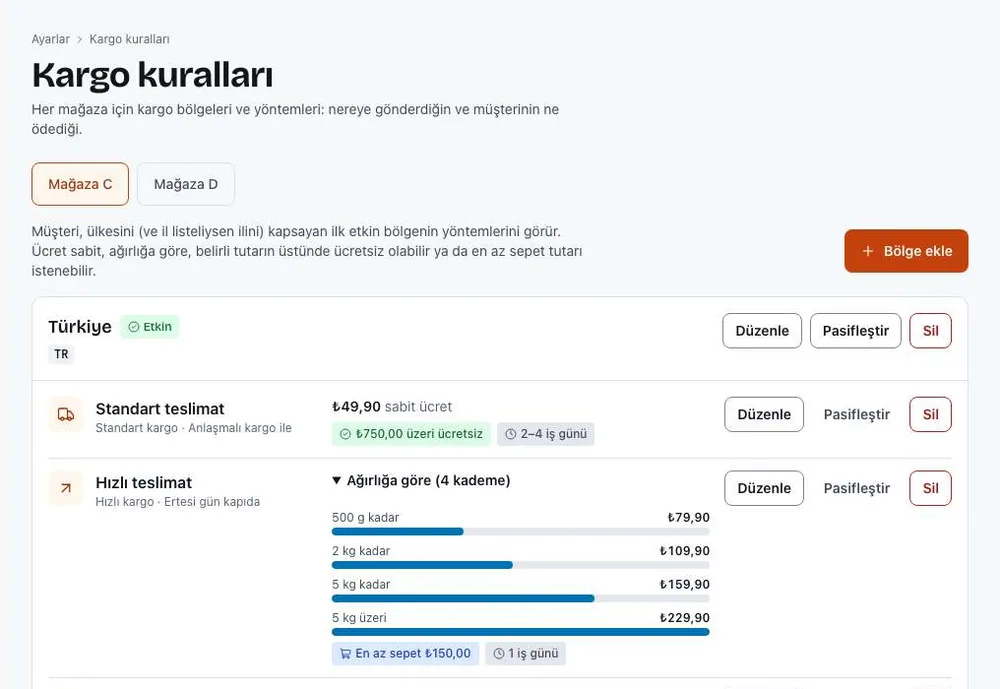This screenshot has height=689, width=1000.
Task: Click the TR country code tag
Action: (61, 354)
